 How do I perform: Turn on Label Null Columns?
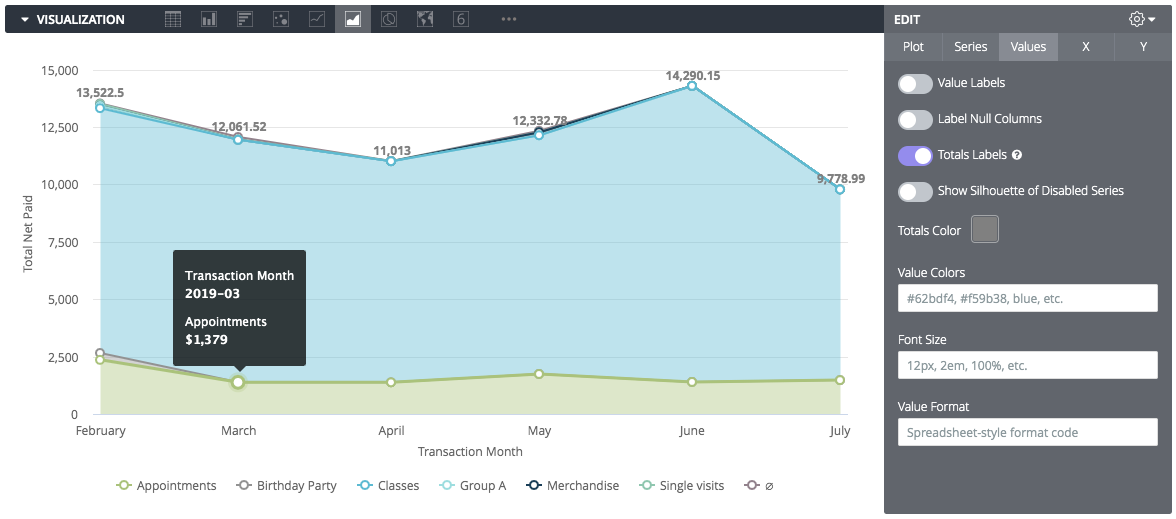click(x=915, y=119)
